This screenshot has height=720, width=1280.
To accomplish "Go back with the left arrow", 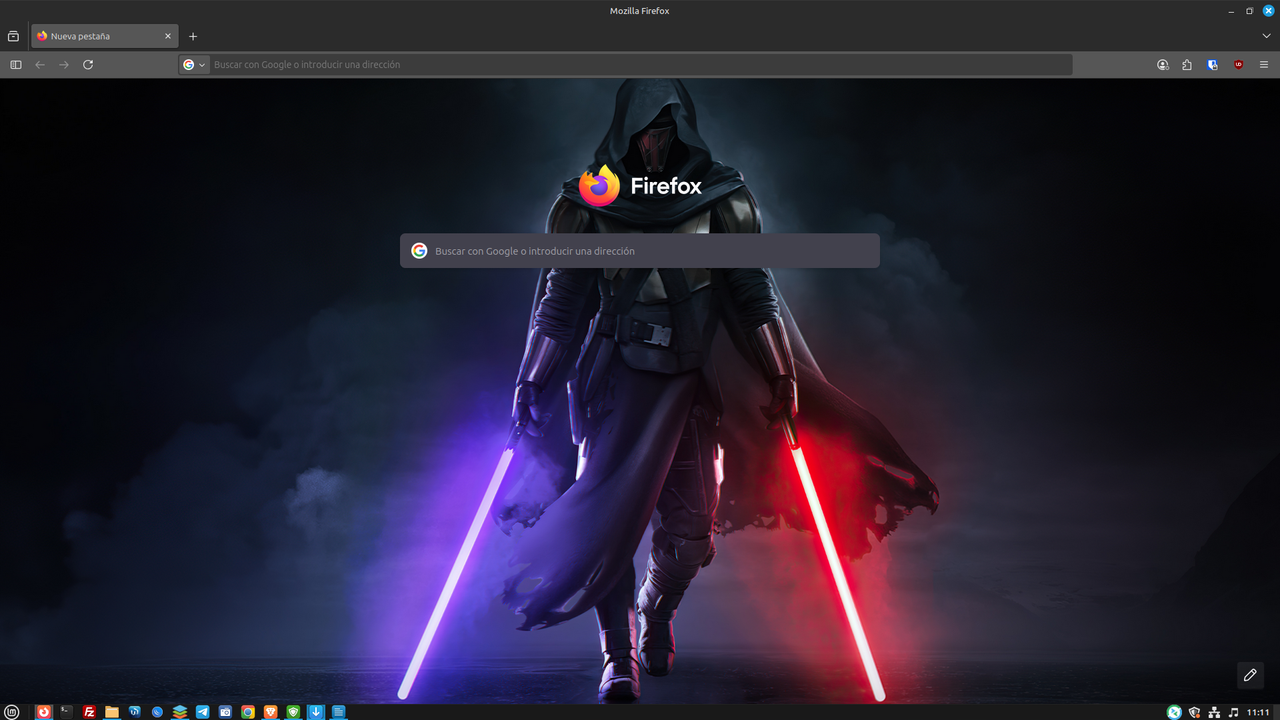I will click(40, 64).
